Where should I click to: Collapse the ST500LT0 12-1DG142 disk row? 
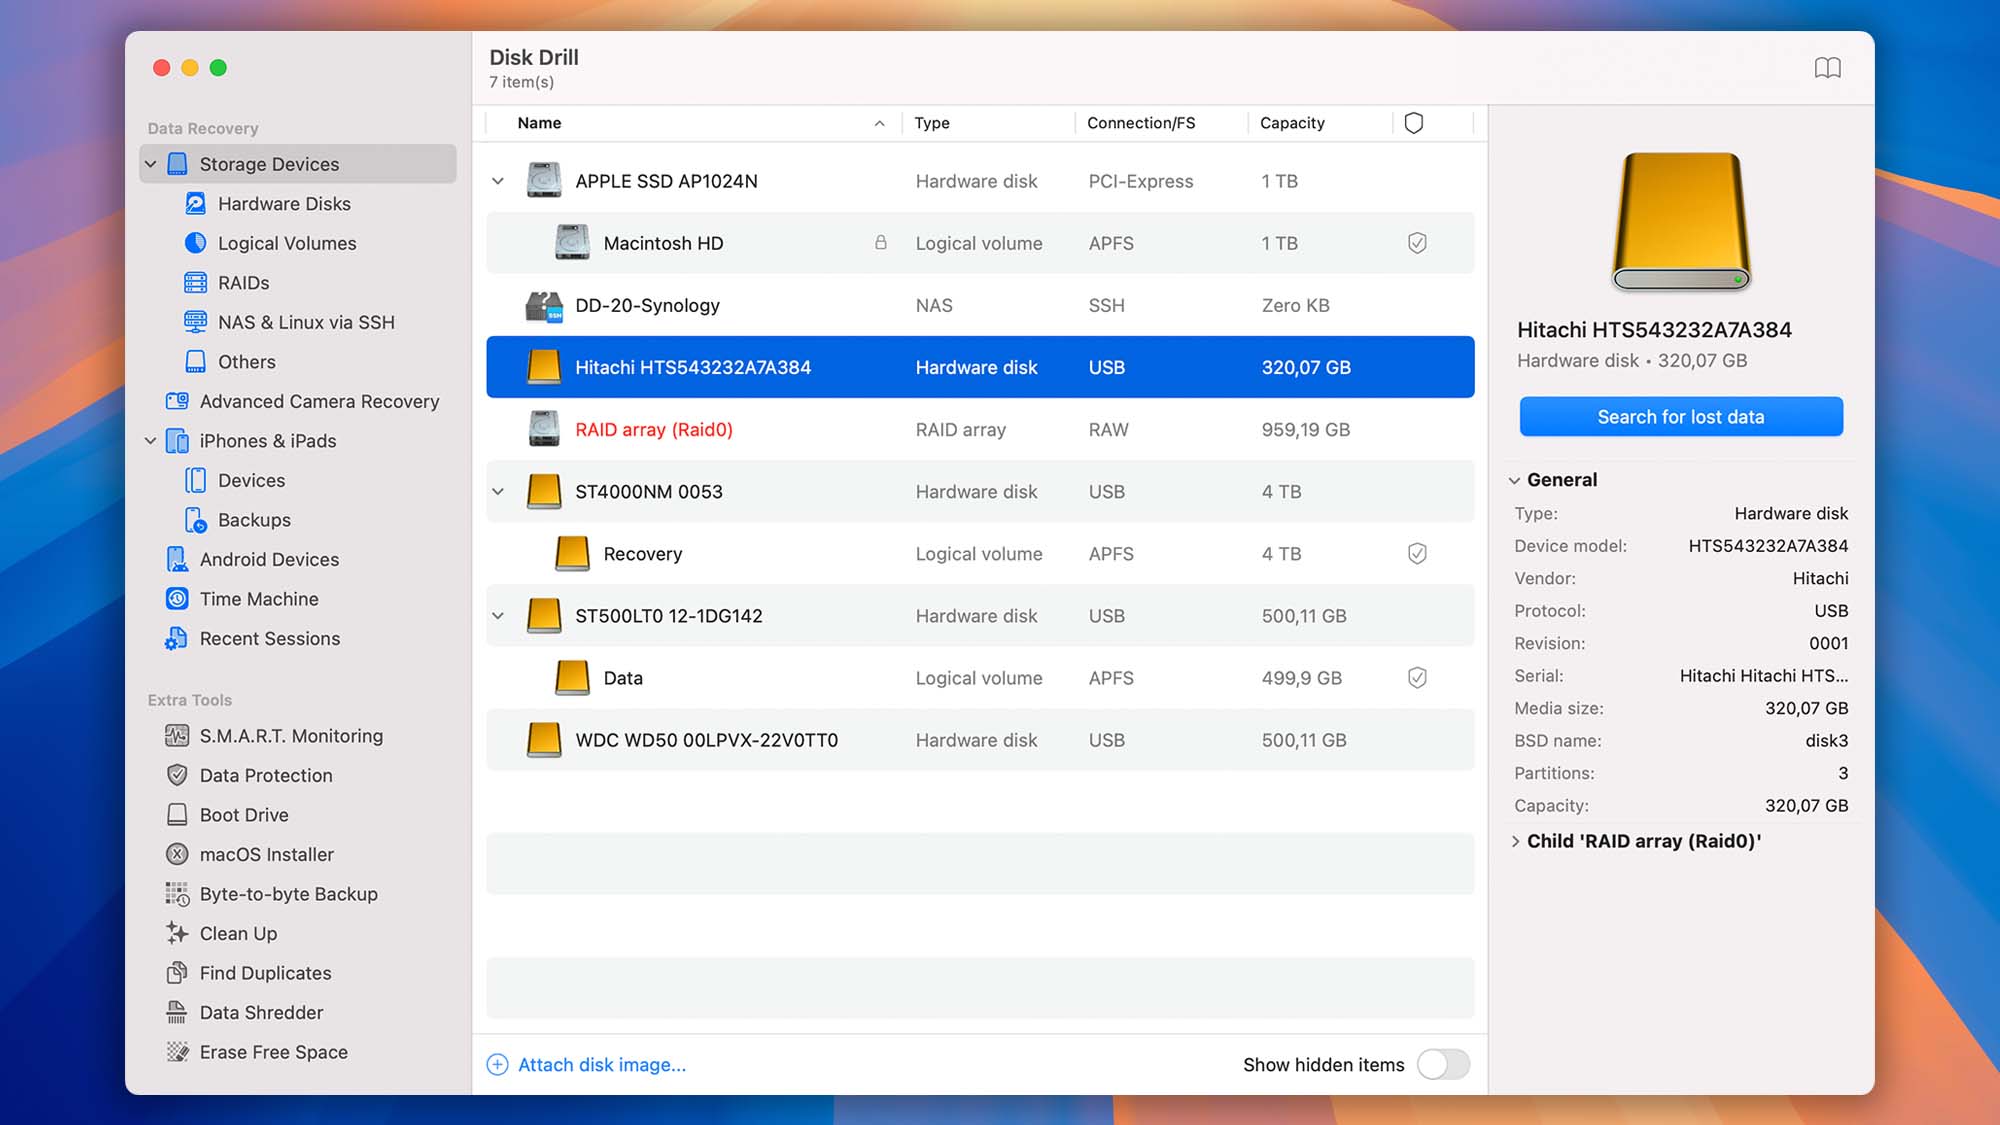tap(498, 616)
